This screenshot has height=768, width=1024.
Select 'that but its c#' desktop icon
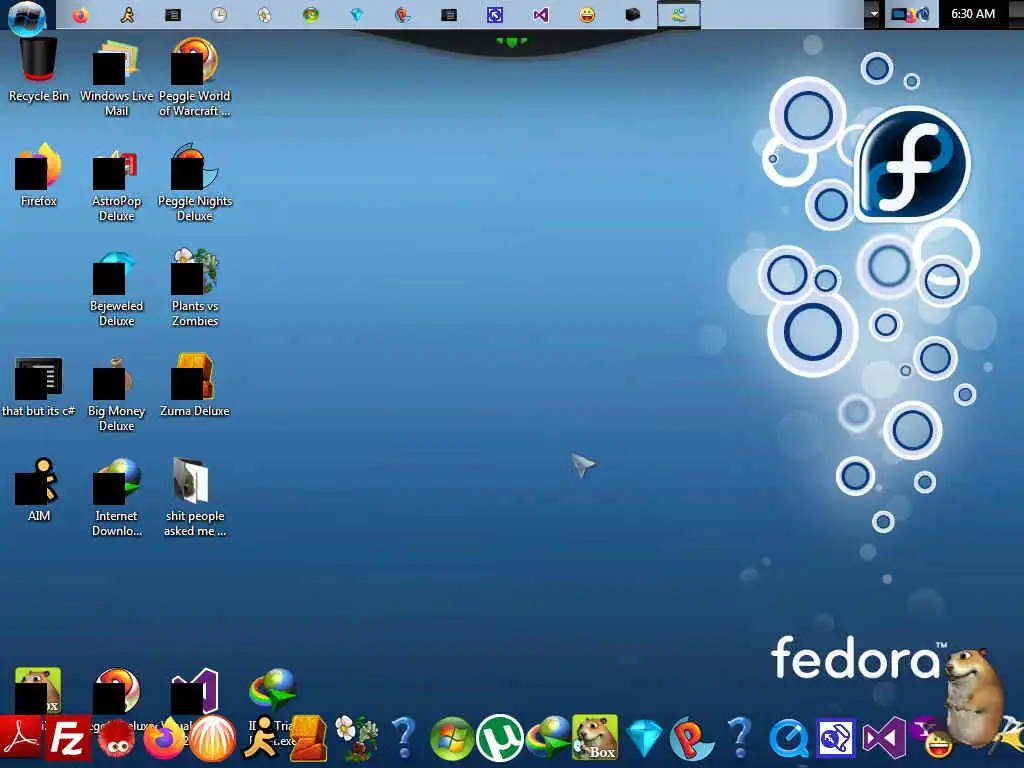coord(39,387)
